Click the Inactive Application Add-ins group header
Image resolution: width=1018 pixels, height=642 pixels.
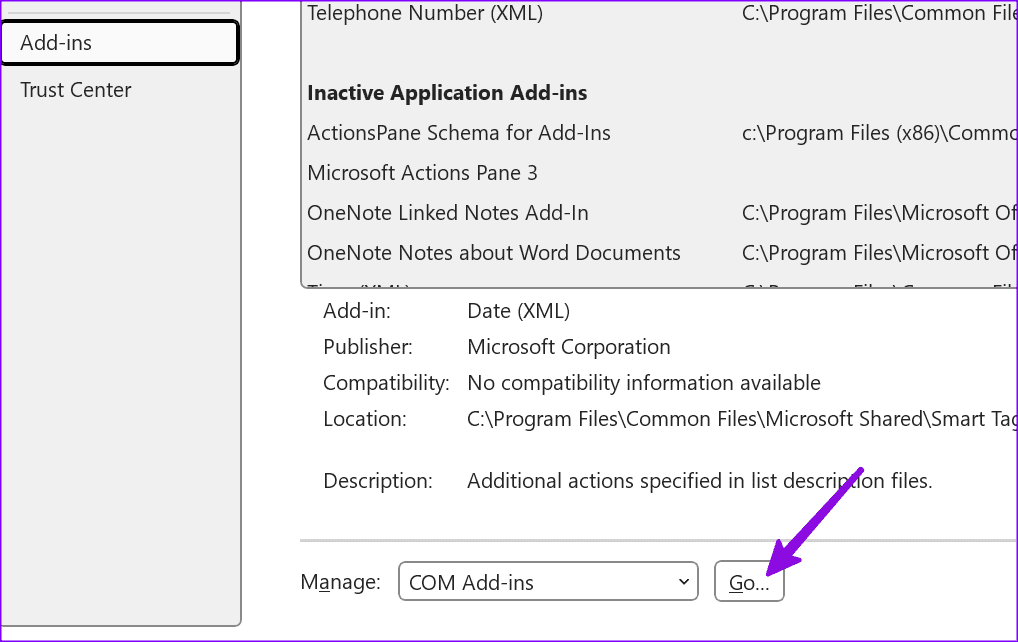click(x=447, y=93)
